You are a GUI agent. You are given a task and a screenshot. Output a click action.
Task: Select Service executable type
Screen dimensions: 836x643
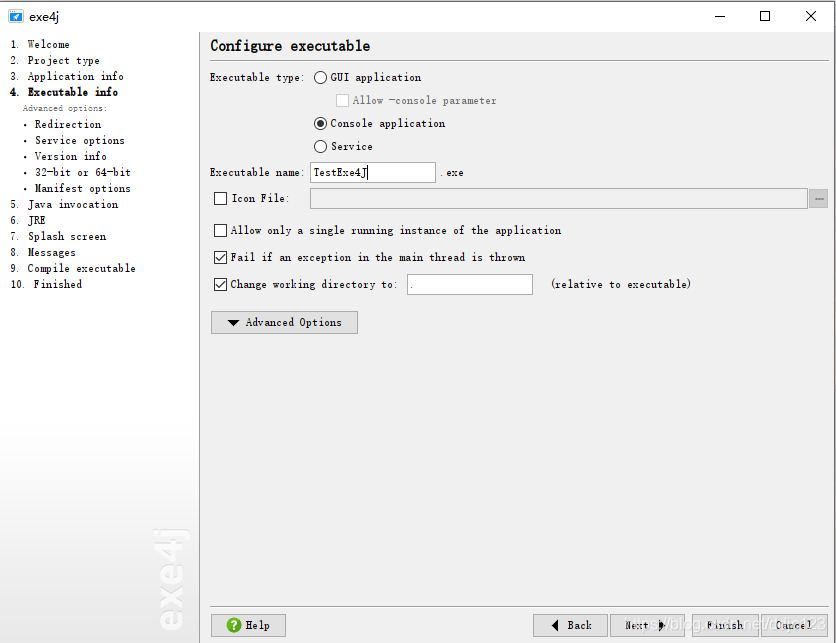(320, 147)
